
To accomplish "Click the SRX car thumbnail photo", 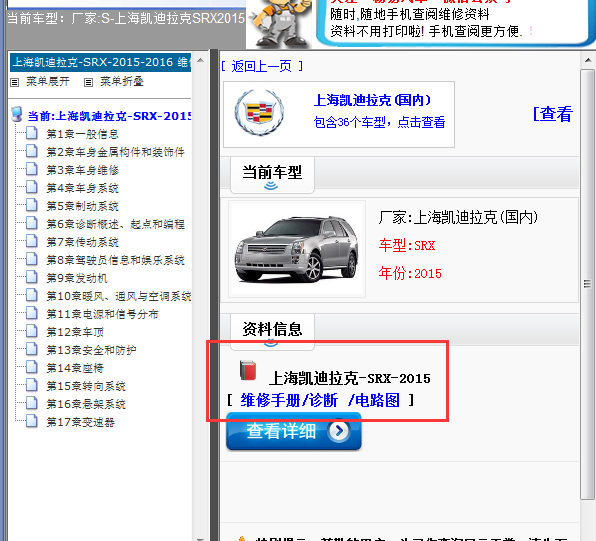I will point(297,249).
